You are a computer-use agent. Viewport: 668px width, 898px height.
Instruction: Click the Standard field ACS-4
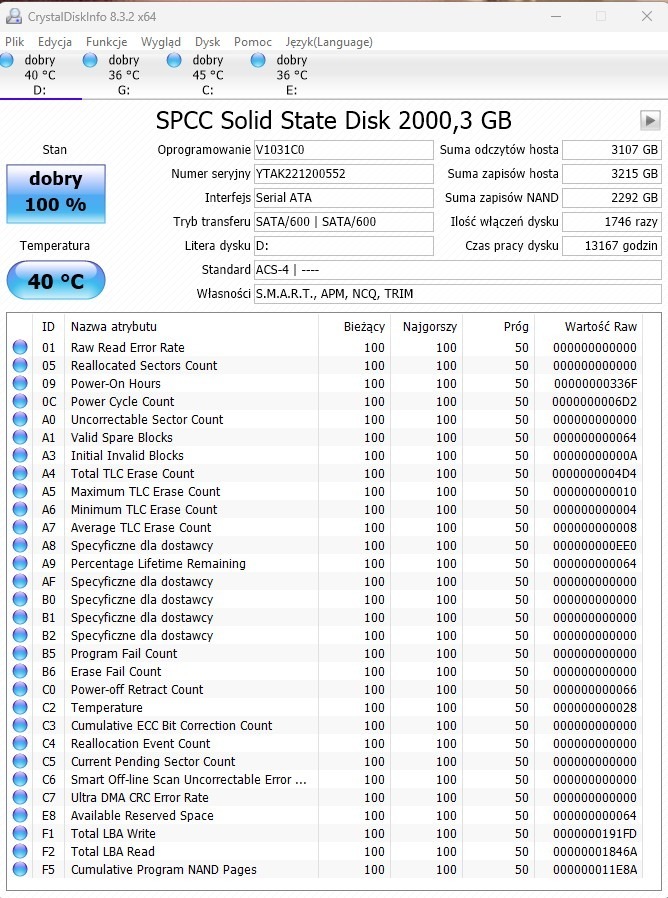(458, 270)
